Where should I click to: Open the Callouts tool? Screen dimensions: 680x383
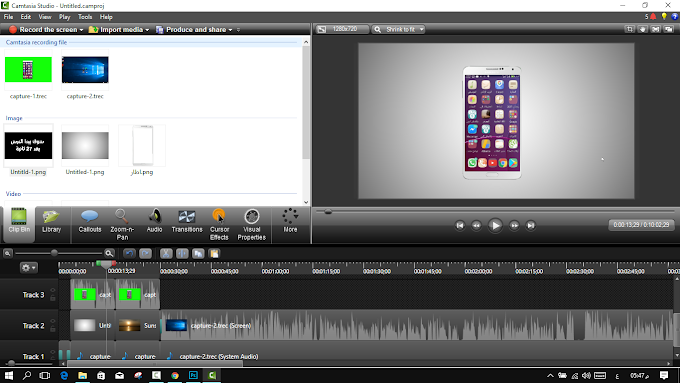tap(89, 221)
